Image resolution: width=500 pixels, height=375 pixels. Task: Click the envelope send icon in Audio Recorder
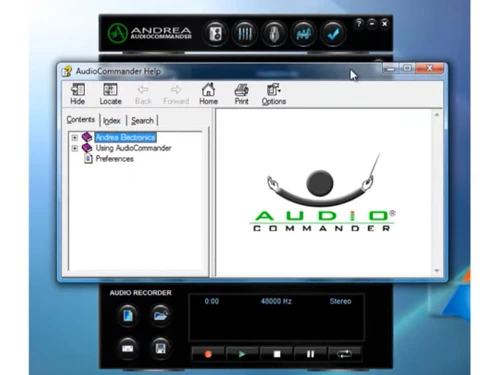pos(128,349)
